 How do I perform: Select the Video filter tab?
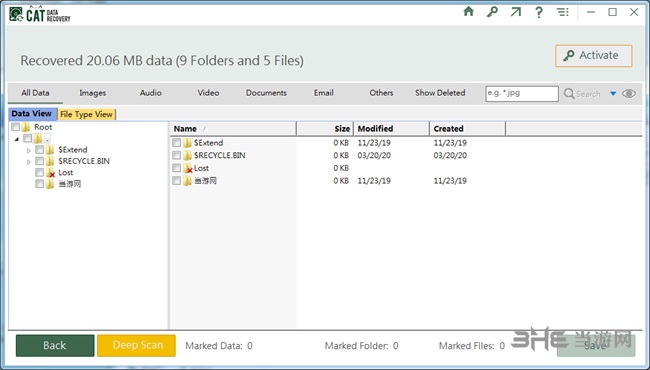pos(208,93)
